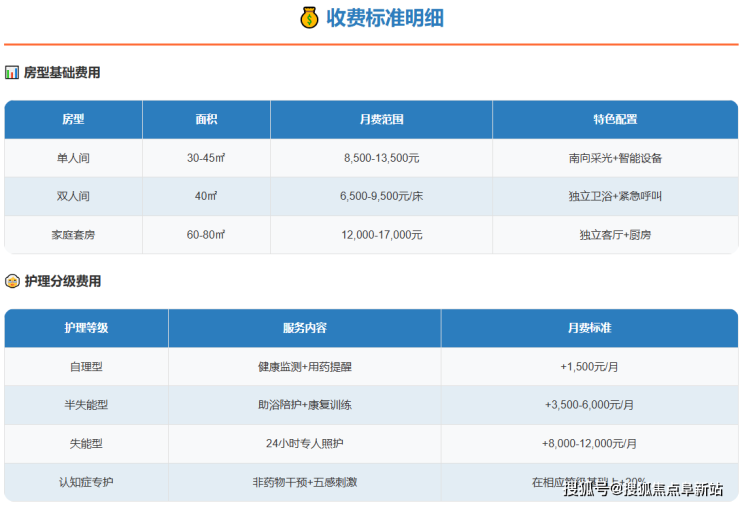Click the bar chart icon beside 房型基础费用

[12, 73]
